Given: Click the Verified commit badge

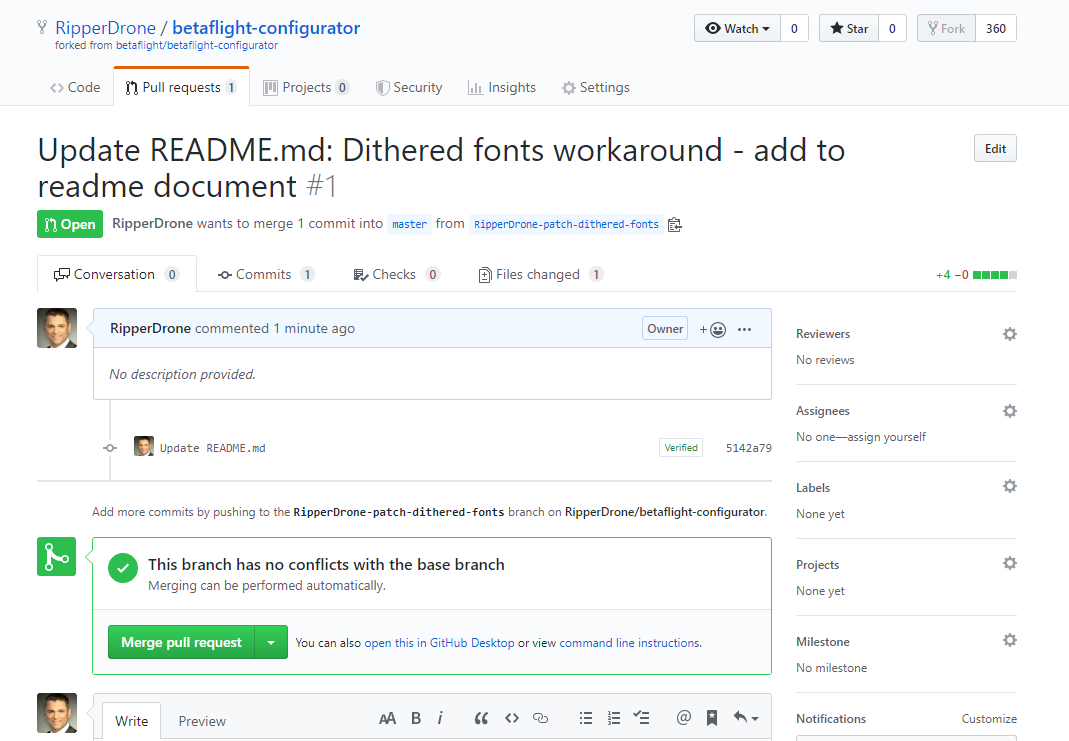Looking at the screenshot, I should point(680,448).
